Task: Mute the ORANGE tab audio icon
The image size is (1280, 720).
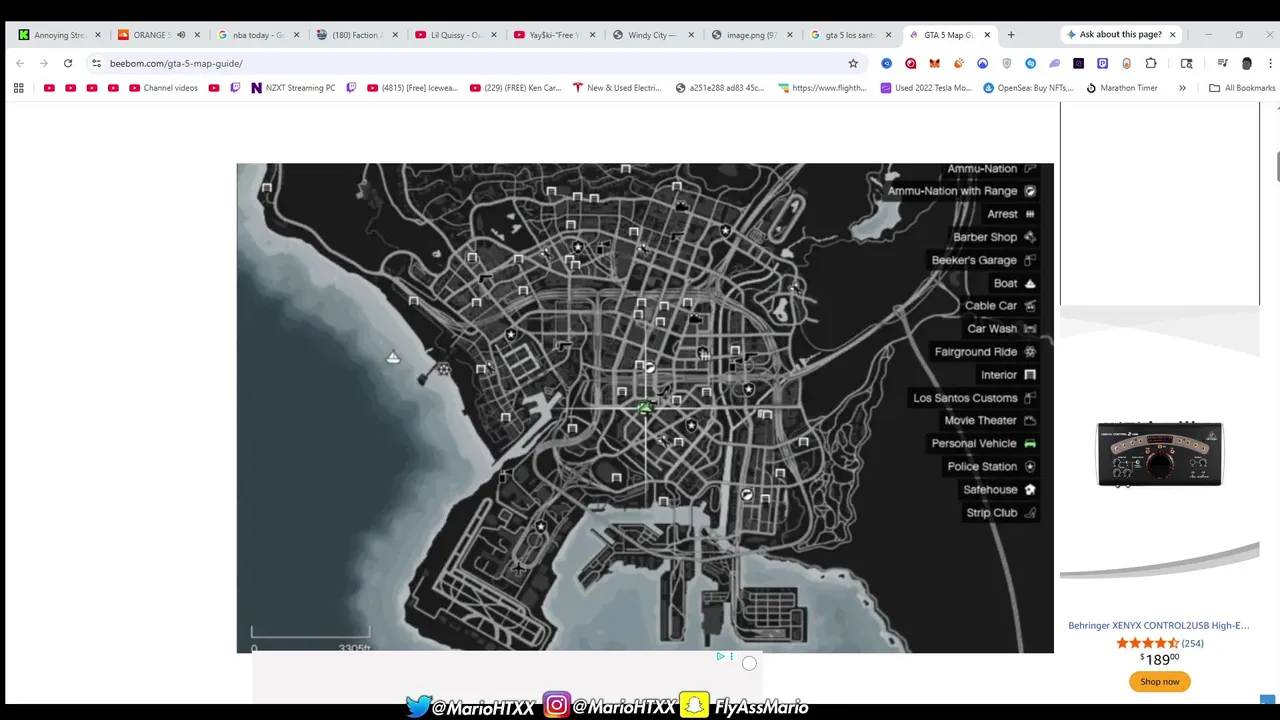Action: pos(181,35)
